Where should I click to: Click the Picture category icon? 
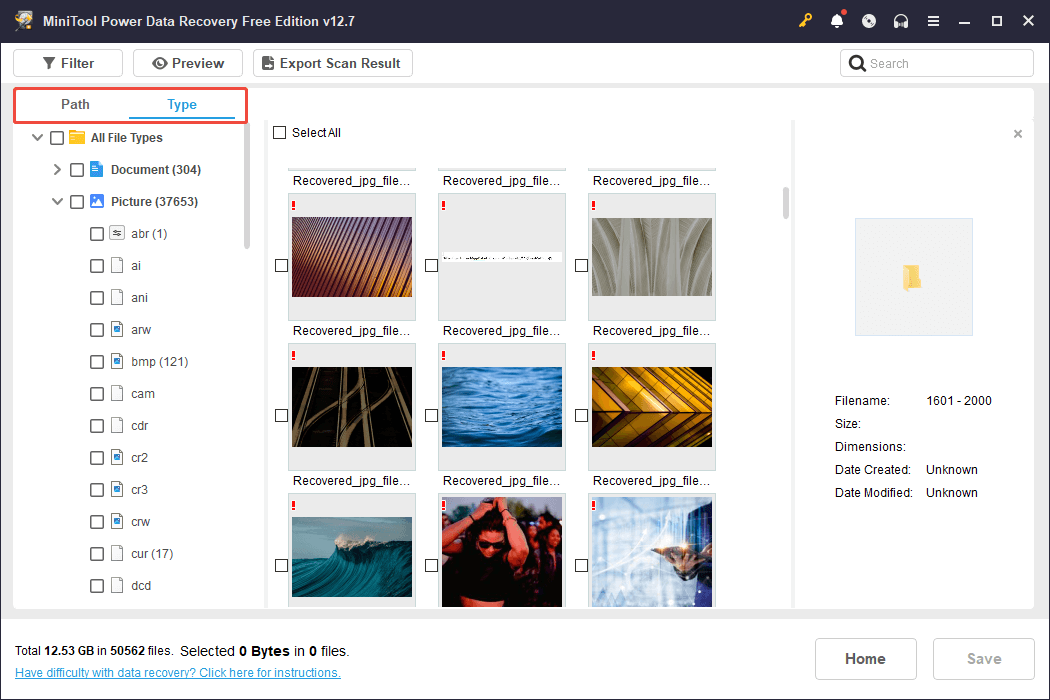point(97,201)
